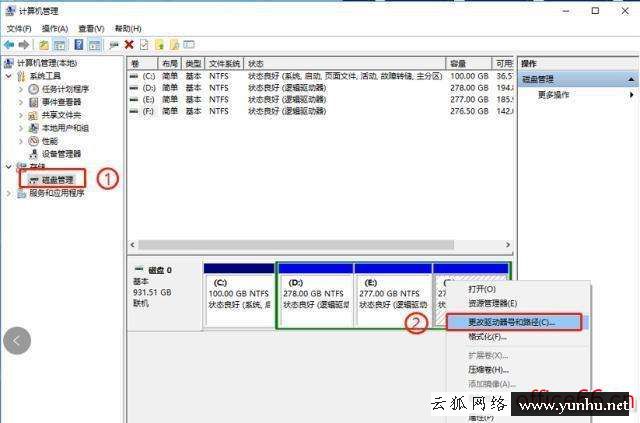Choose 打开(O) in the context menu
The image size is (640, 423).
click(482, 289)
